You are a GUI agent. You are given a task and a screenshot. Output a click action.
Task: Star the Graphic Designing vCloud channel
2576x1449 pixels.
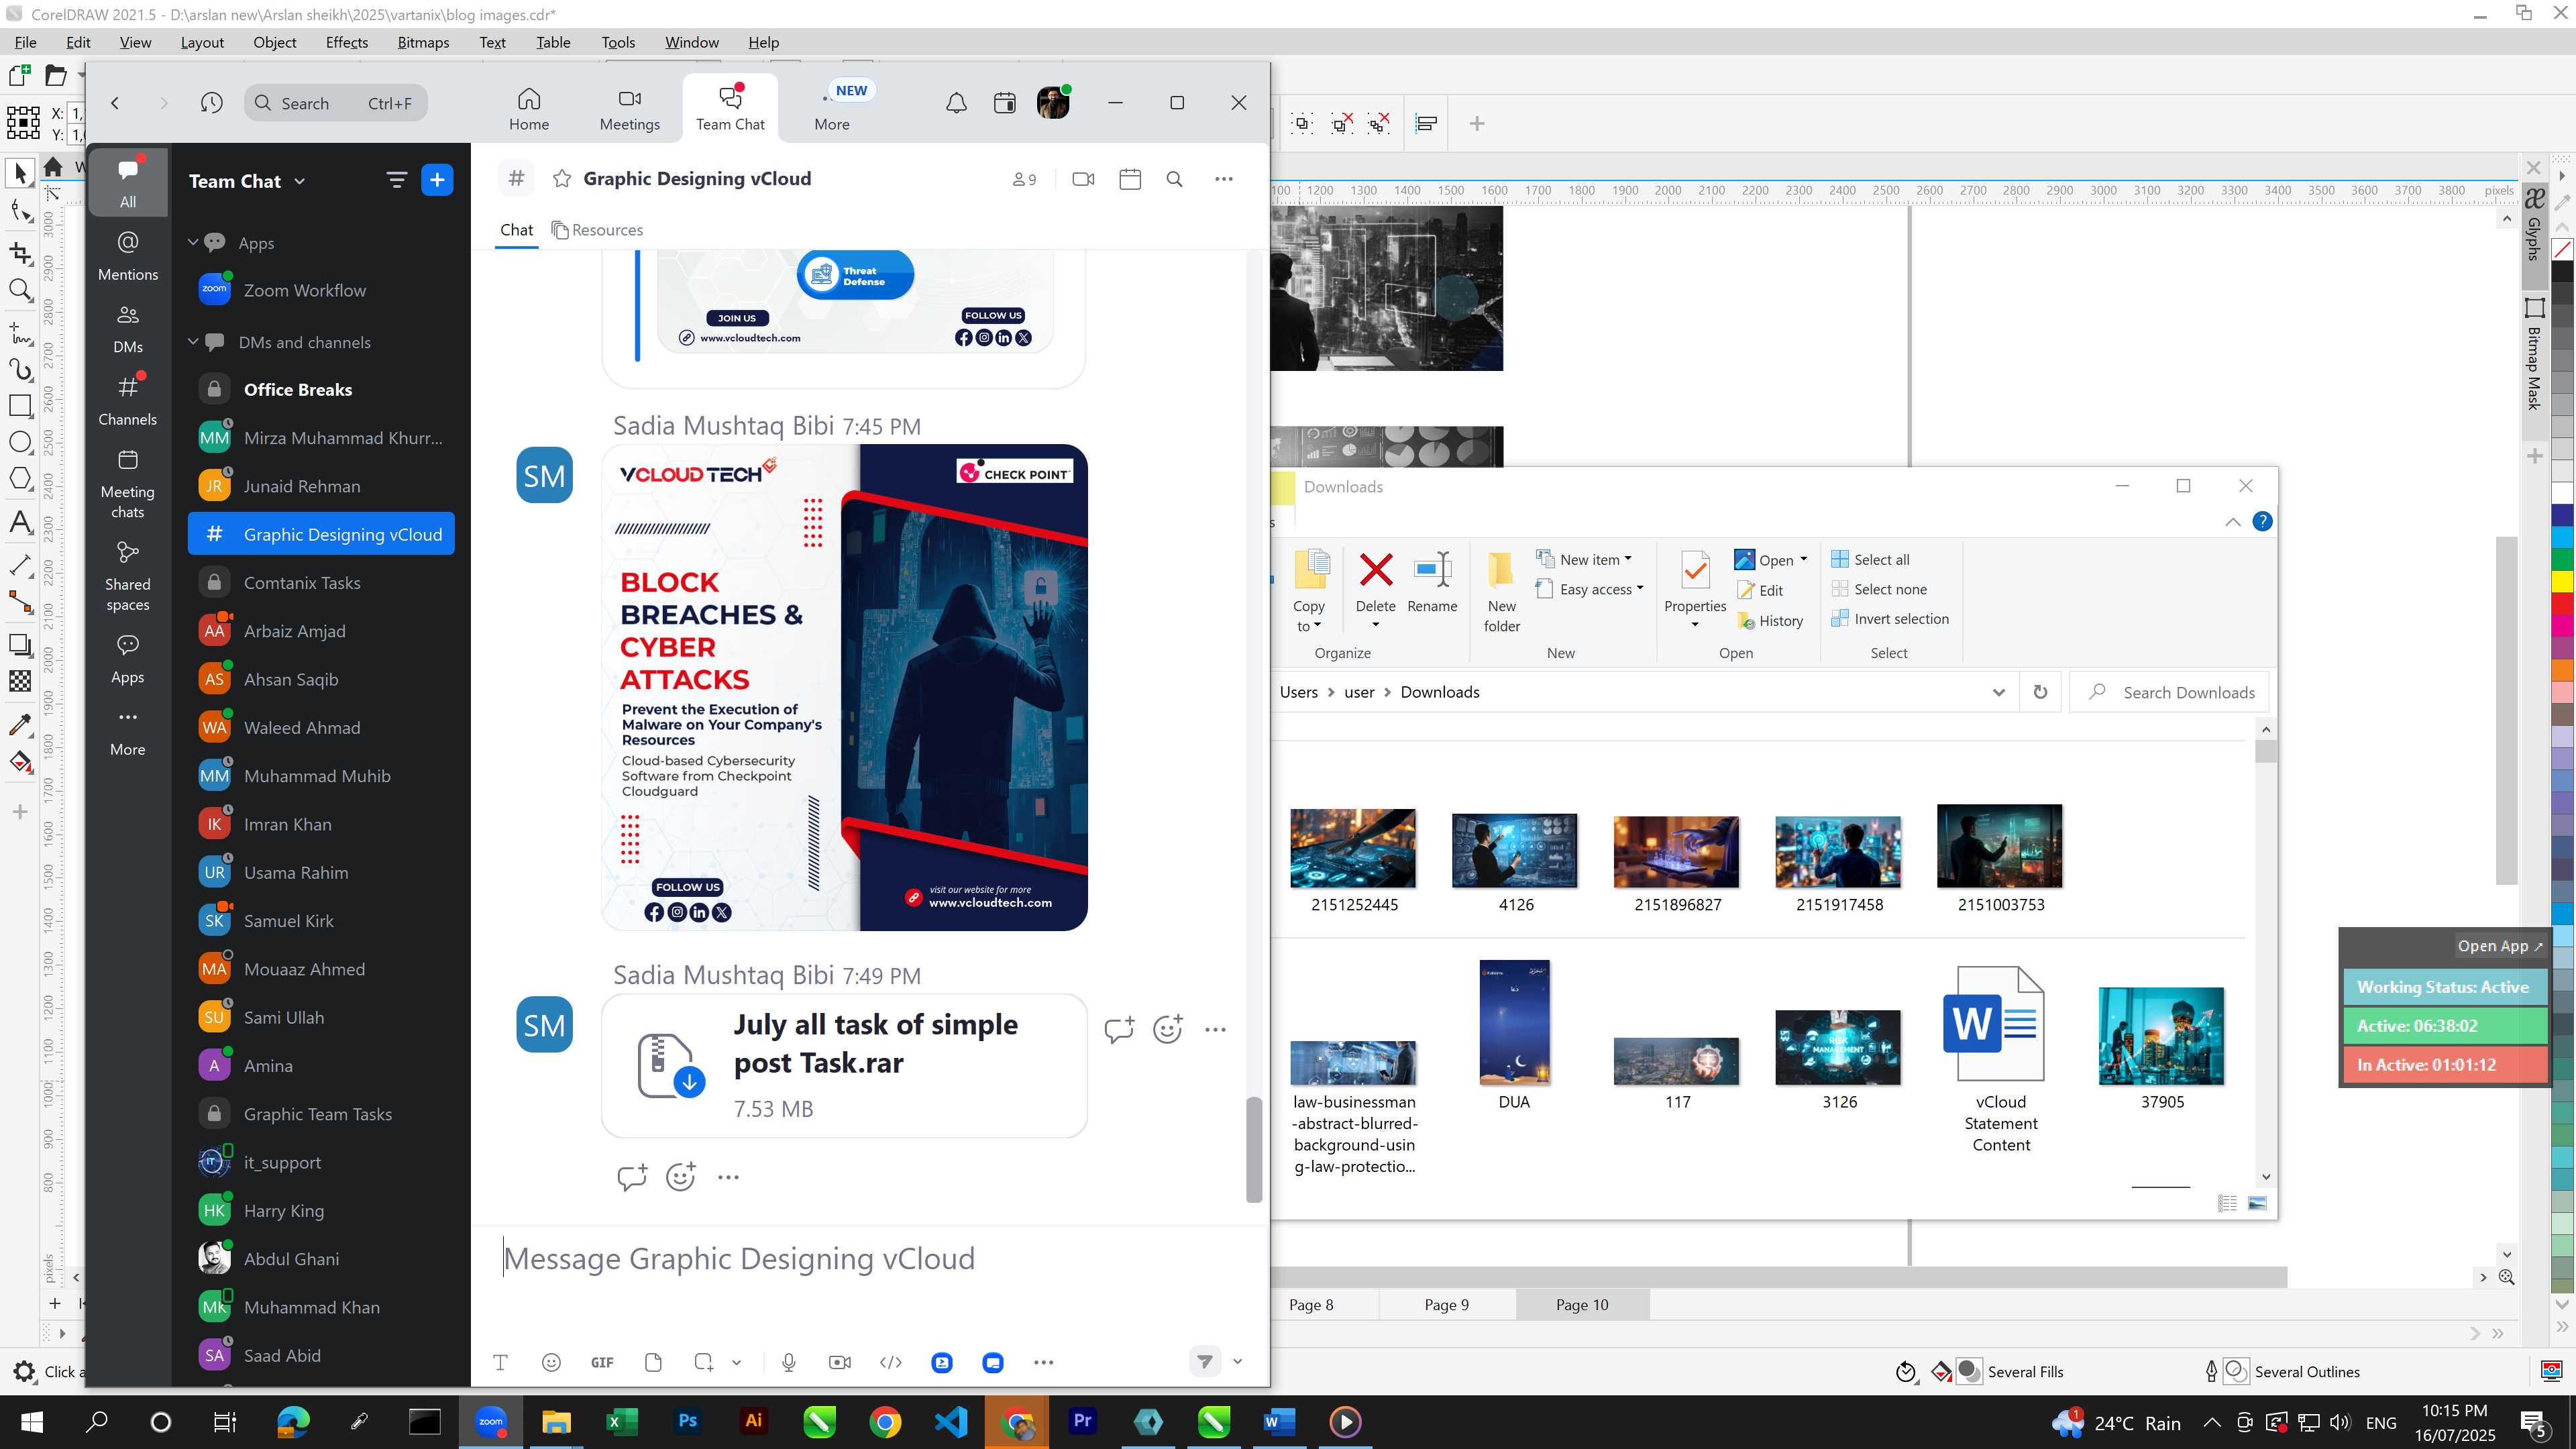(x=562, y=179)
